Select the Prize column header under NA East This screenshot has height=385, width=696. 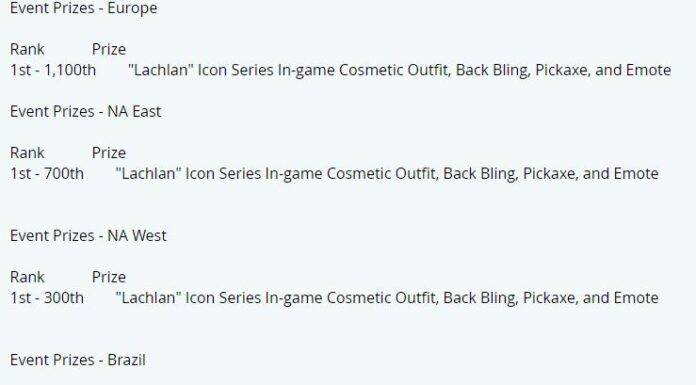tap(109, 153)
